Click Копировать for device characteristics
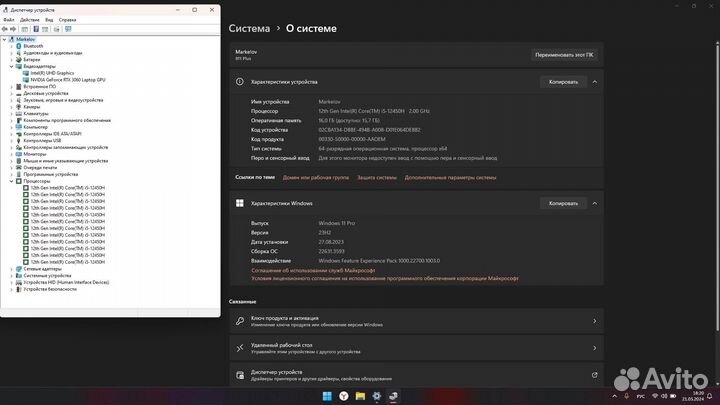The image size is (720, 405). (x=563, y=82)
